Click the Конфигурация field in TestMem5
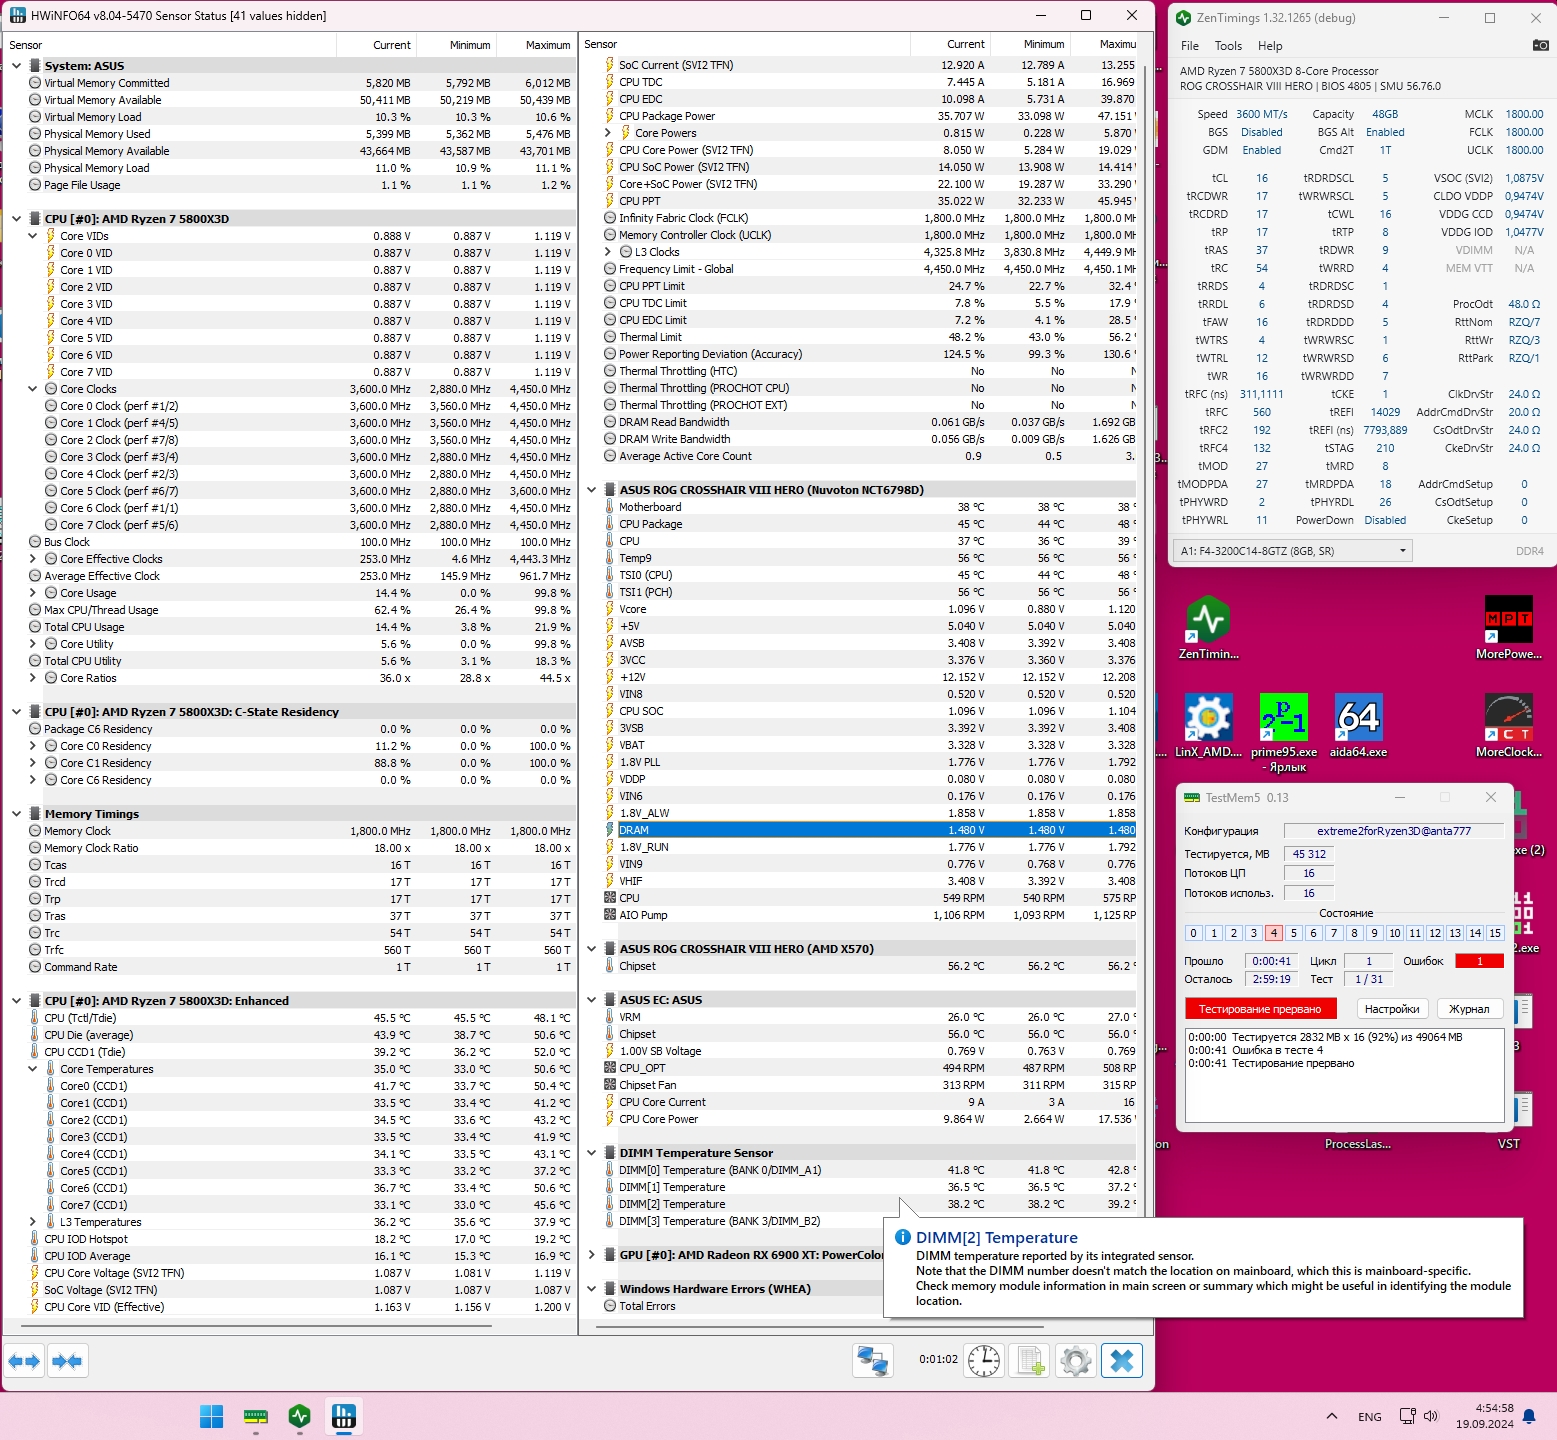The image size is (1557, 1440). (x=1394, y=831)
